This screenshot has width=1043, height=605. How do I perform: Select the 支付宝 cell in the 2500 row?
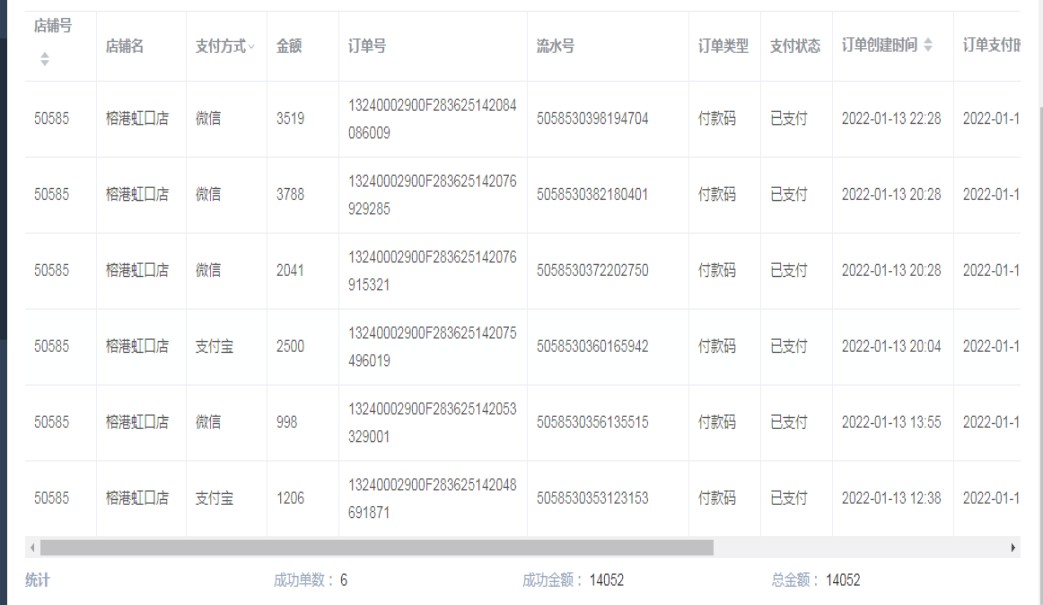(214, 347)
